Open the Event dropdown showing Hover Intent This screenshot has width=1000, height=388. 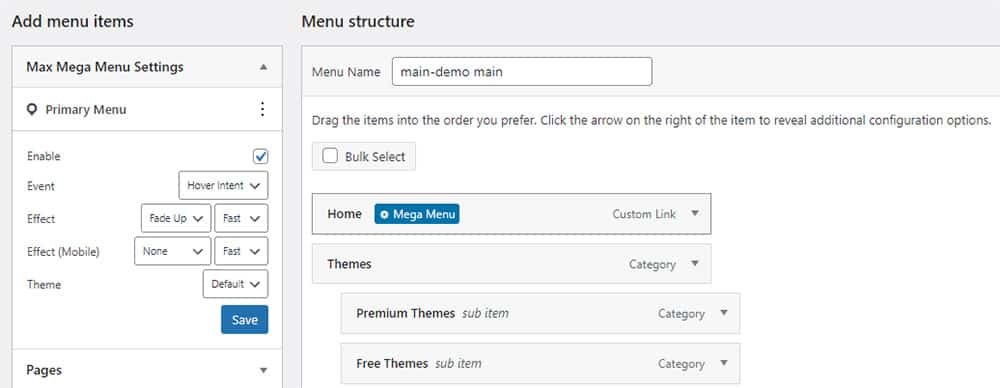tap(223, 186)
